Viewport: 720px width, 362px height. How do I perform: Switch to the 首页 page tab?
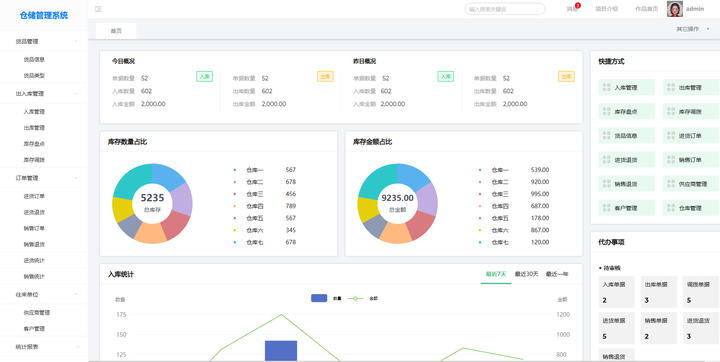[116, 31]
